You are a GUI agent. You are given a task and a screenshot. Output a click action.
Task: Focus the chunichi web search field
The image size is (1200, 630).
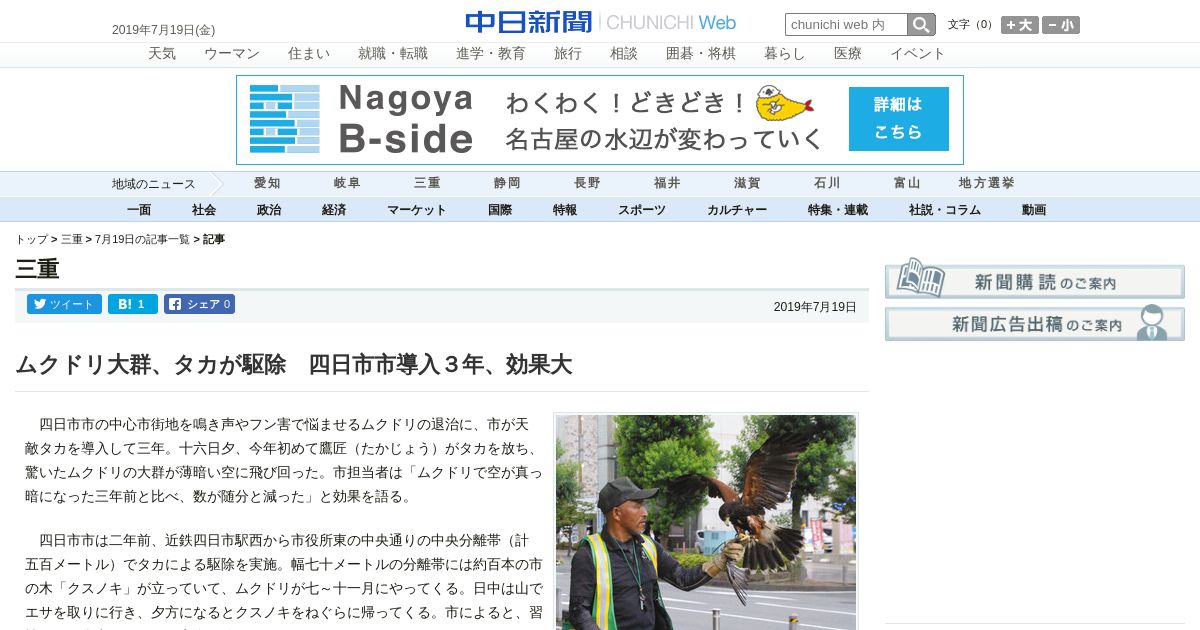(846, 25)
